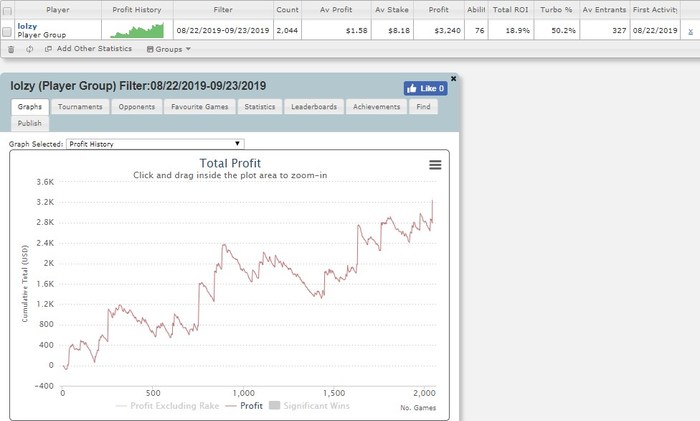
Task: Click the 18.9% Total ROI value
Action: click(518, 31)
